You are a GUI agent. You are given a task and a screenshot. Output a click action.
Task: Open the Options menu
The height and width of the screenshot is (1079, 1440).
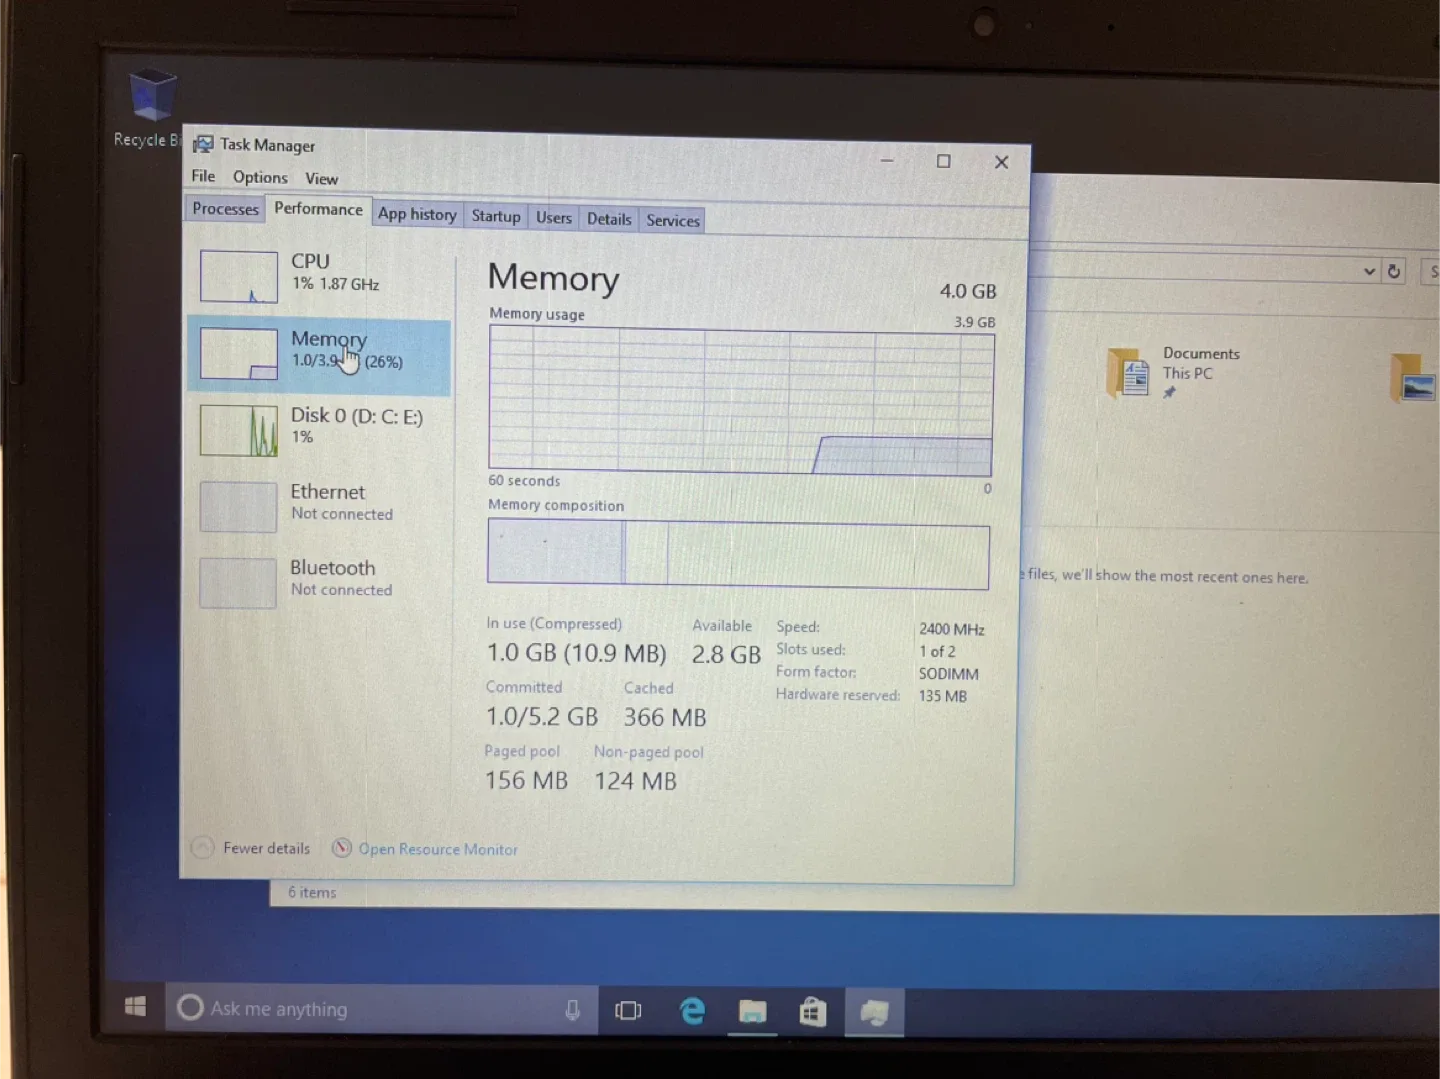click(x=260, y=177)
